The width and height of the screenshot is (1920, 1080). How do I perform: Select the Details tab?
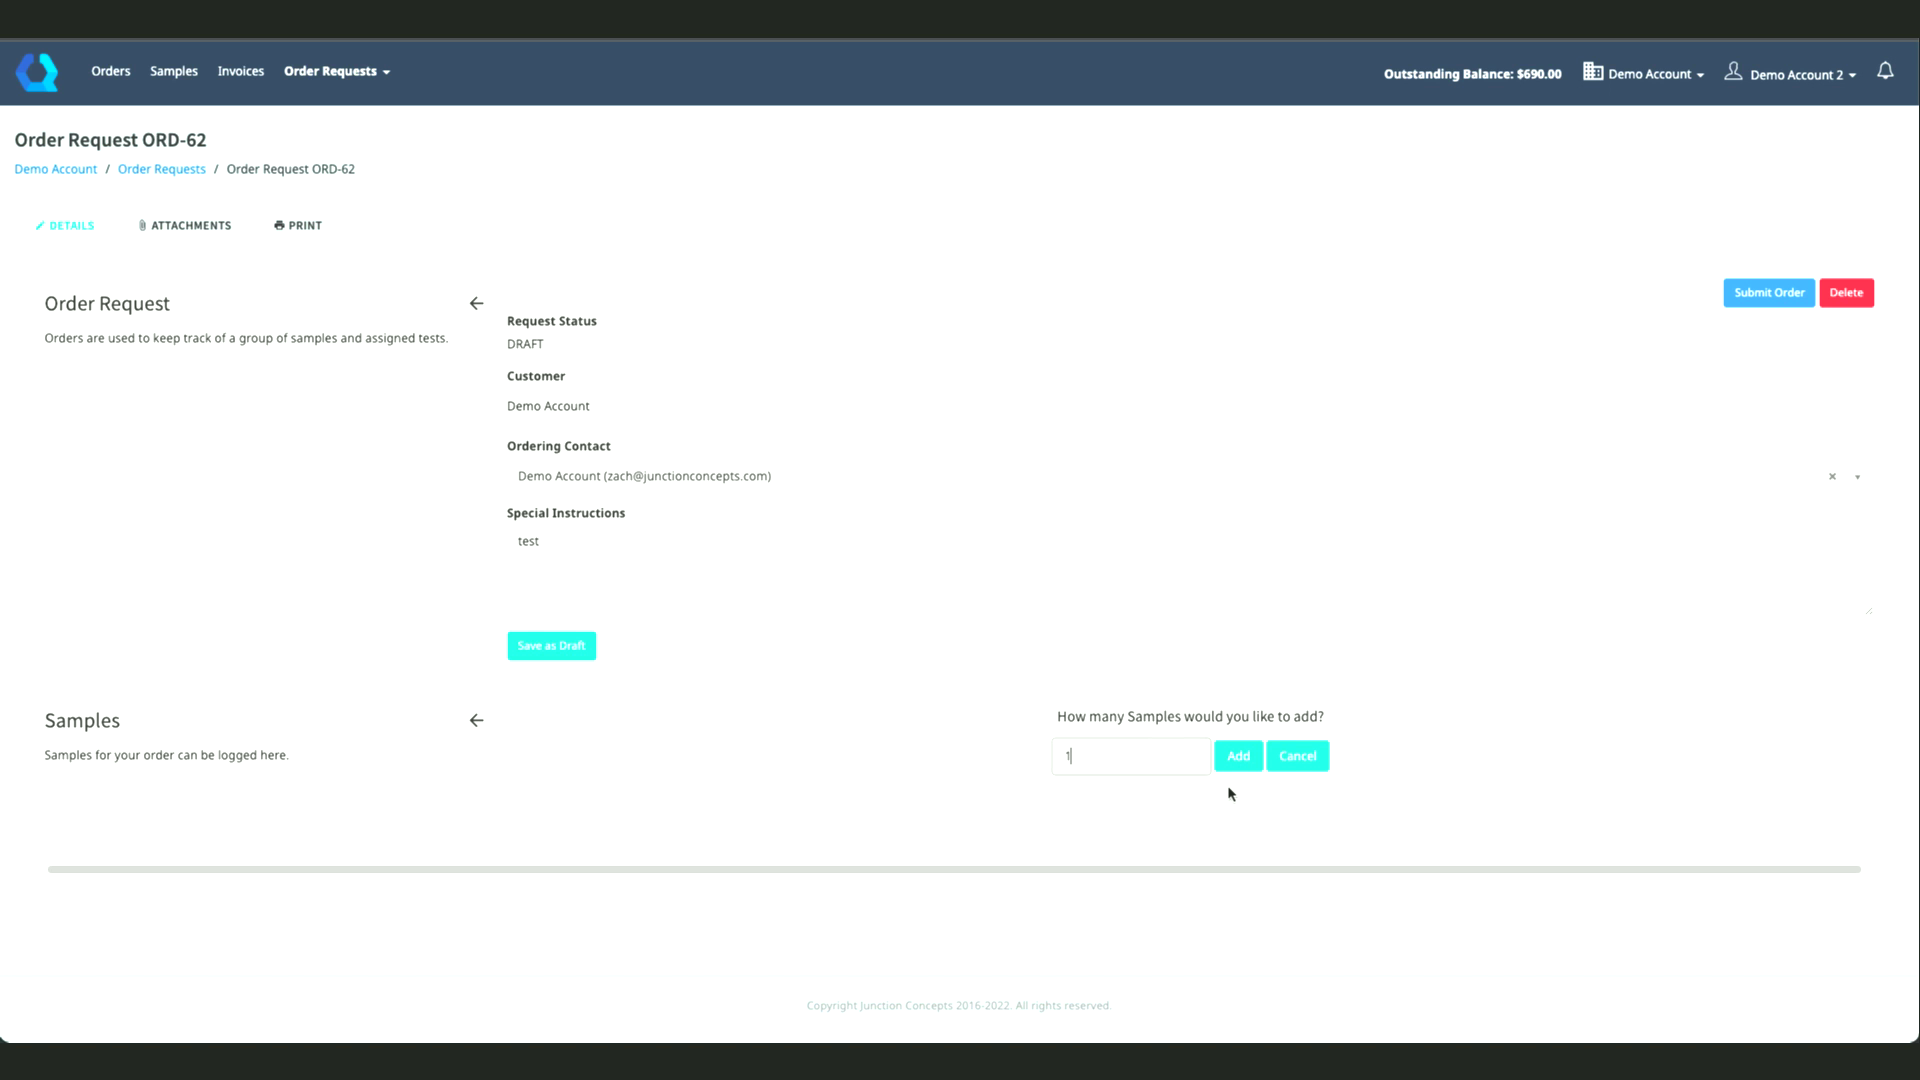pos(65,226)
